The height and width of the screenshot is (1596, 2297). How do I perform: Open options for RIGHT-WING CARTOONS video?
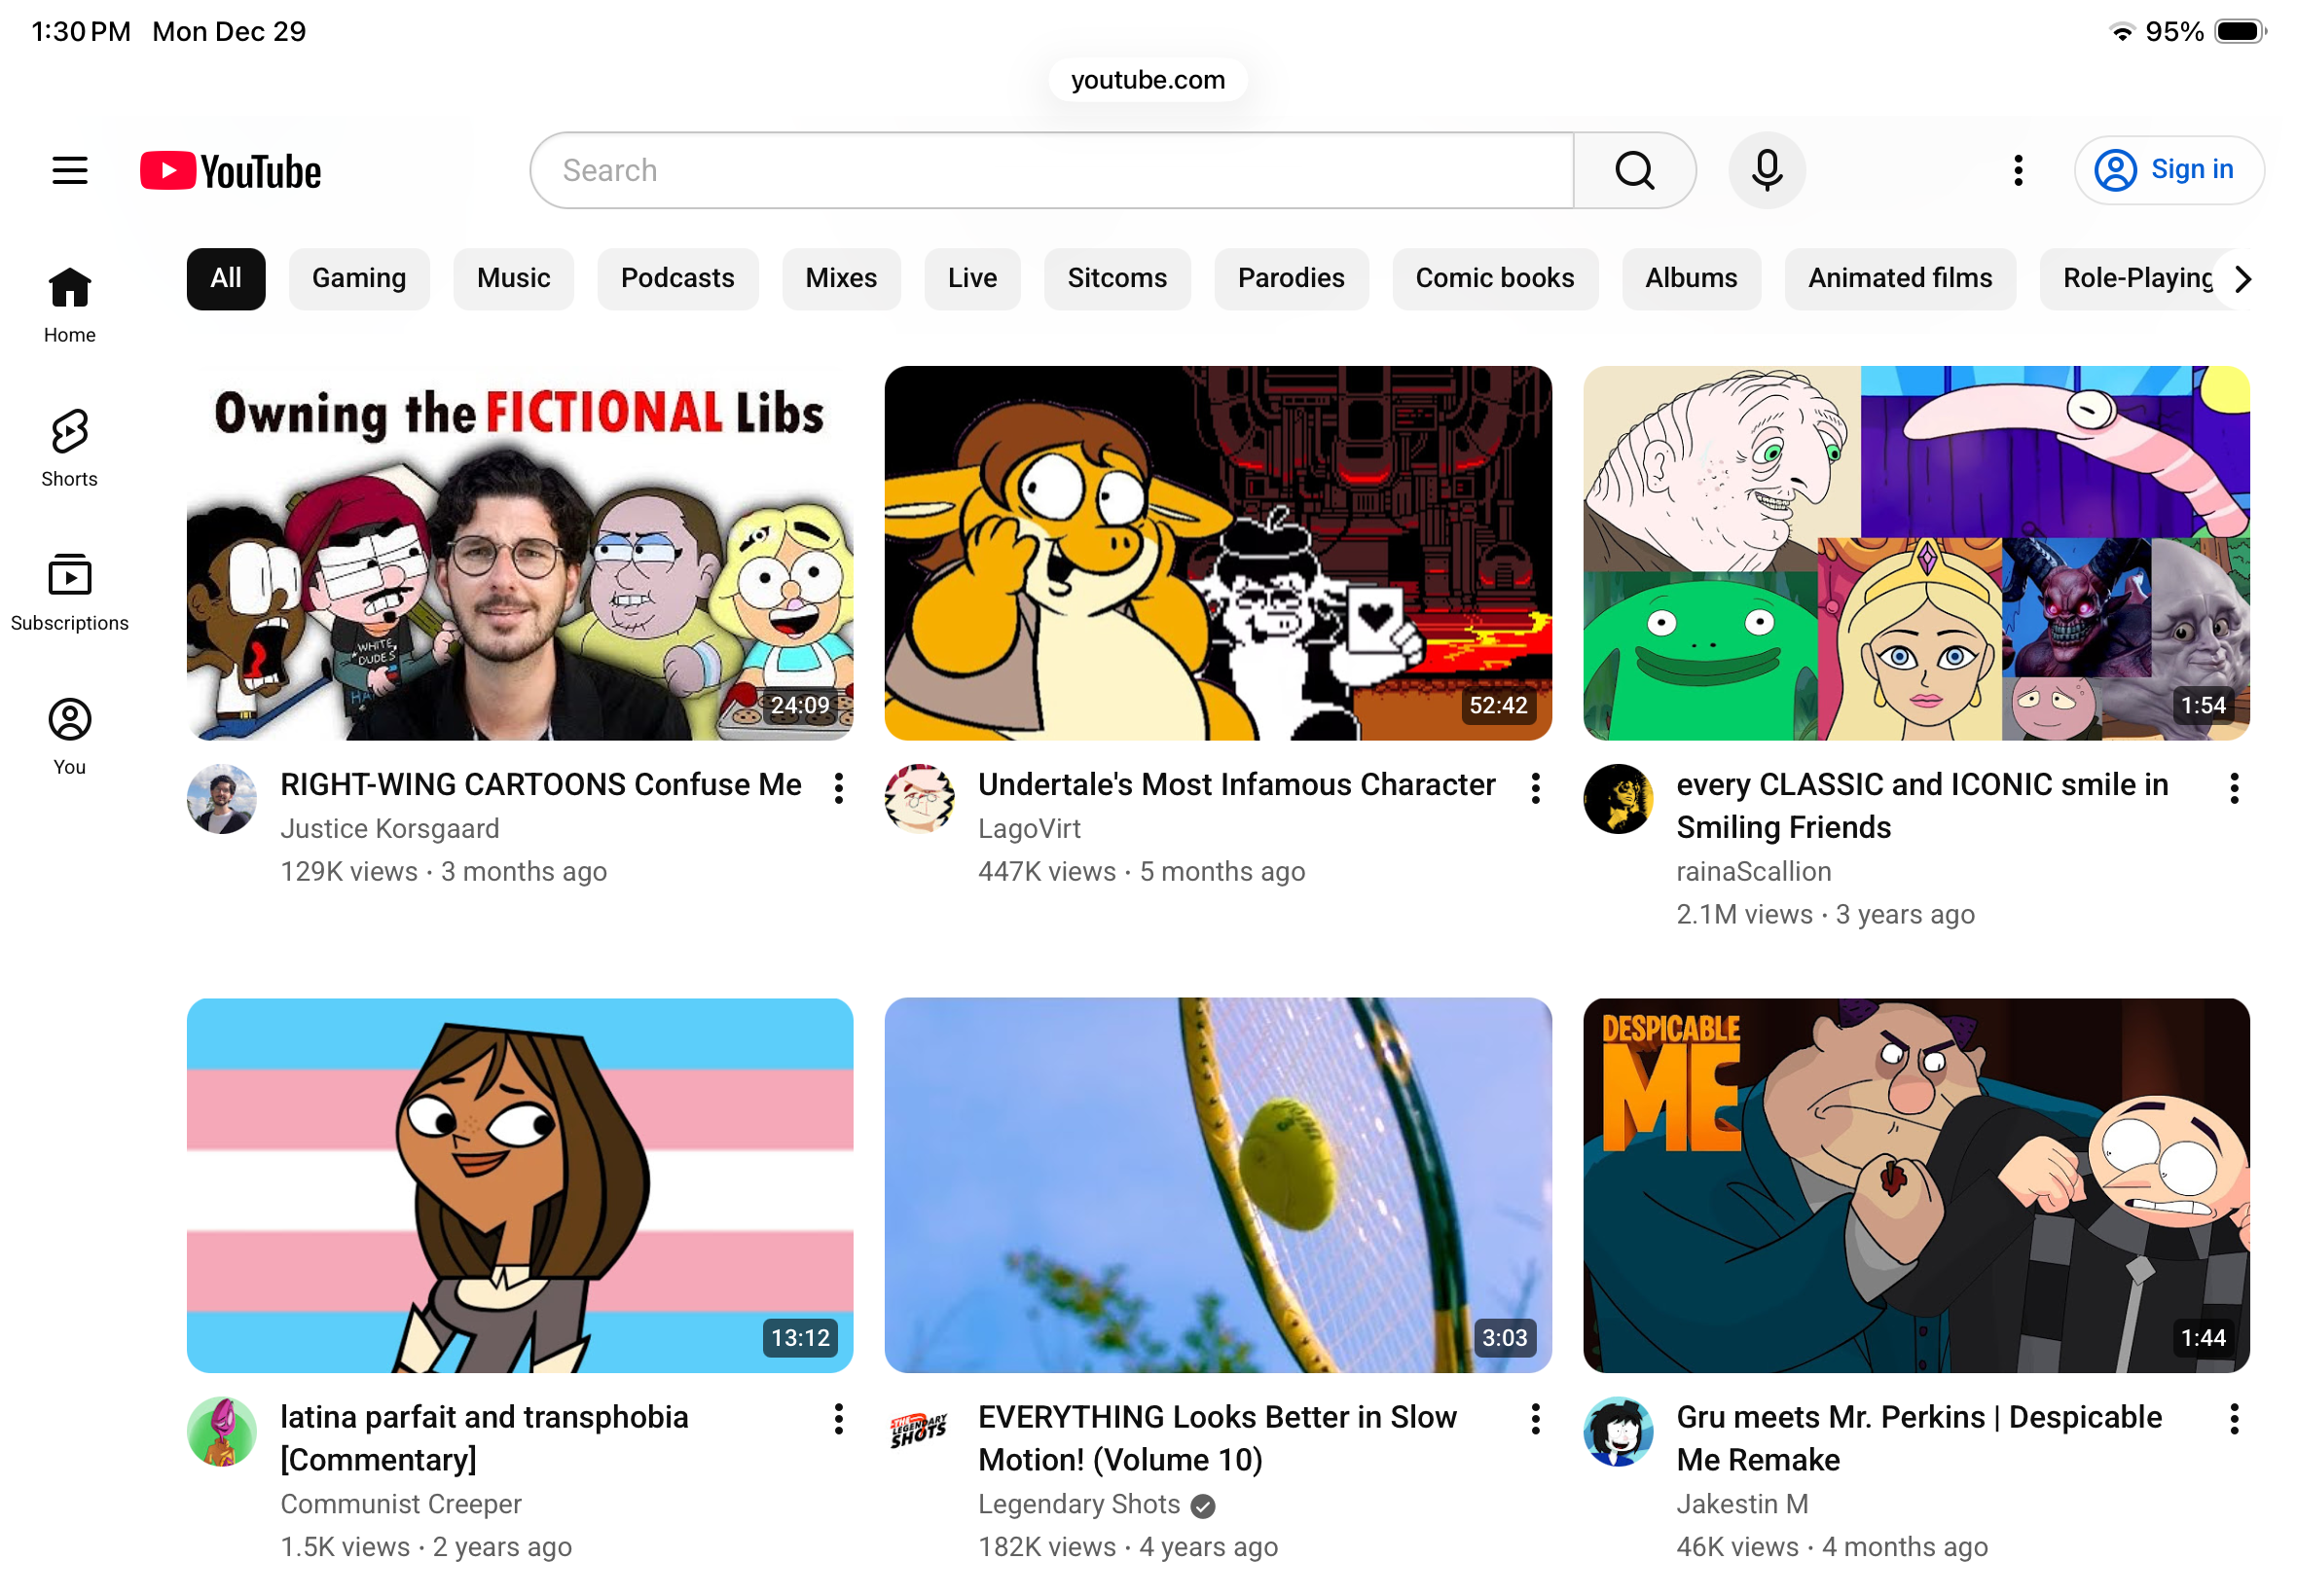[838, 788]
